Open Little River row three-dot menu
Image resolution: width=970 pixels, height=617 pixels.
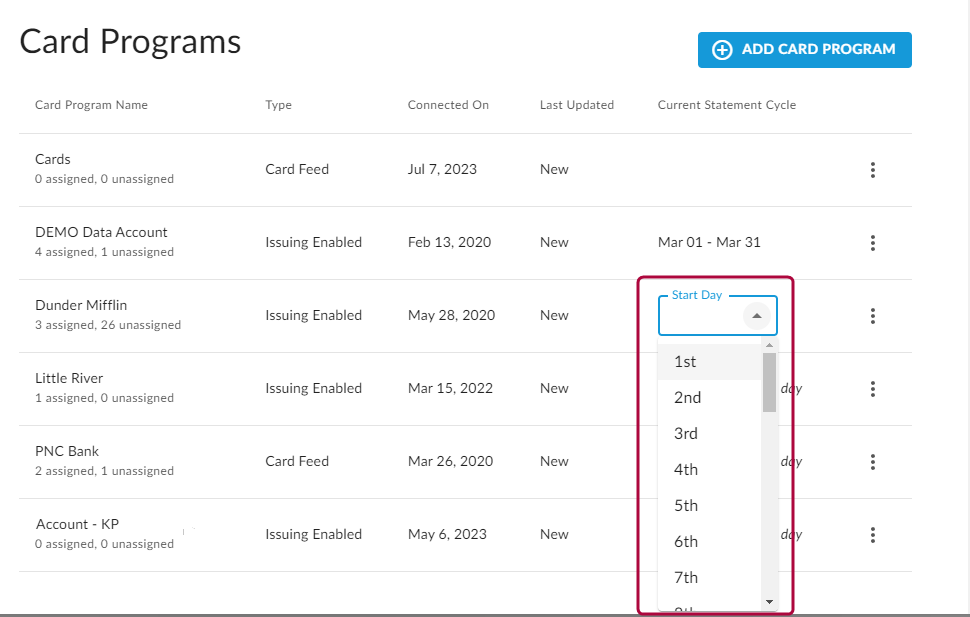(x=873, y=389)
